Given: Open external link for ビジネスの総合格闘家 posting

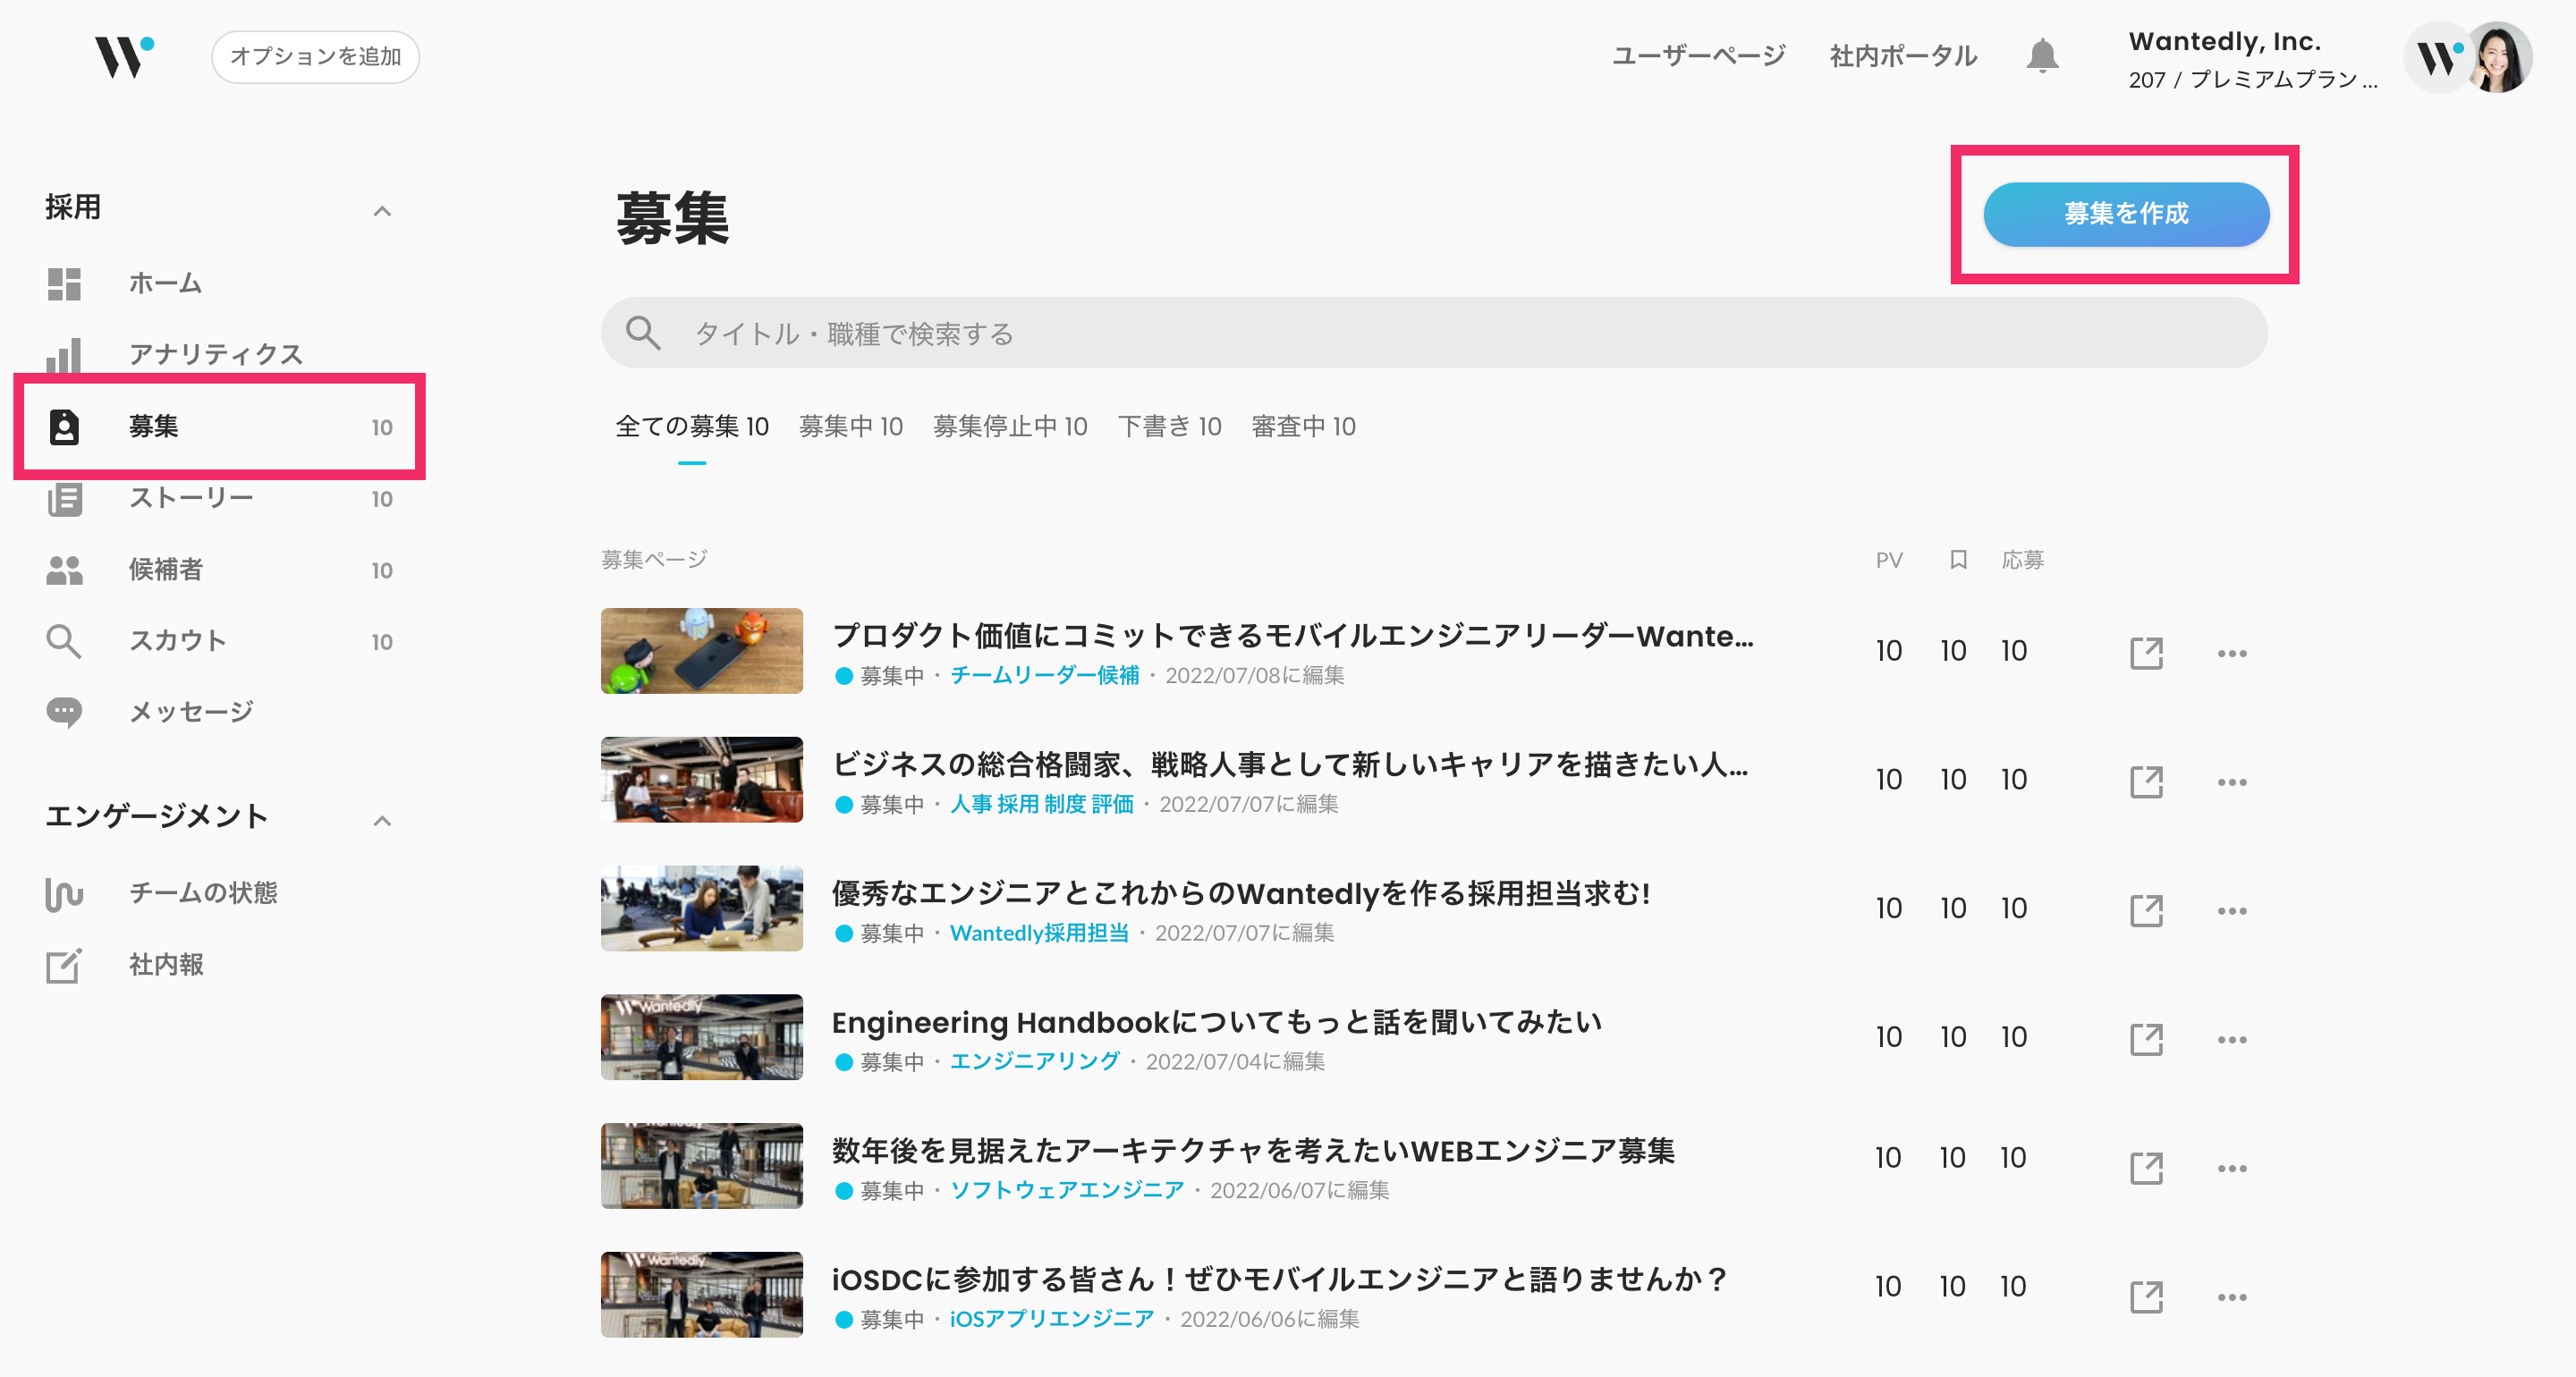Looking at the screenshot, I should pyautogui.click(x=2146, y=782).
